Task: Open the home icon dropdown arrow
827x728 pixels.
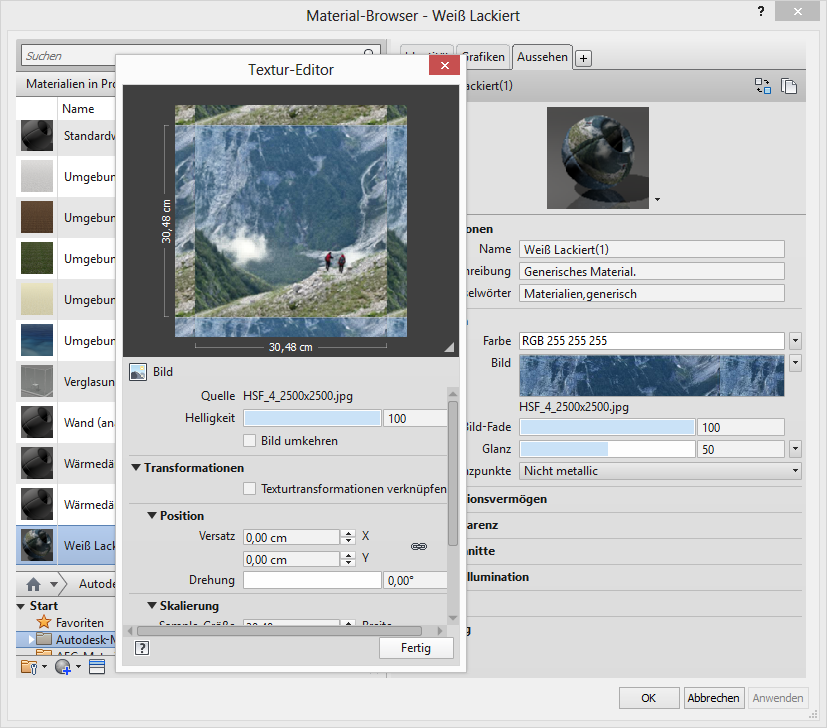Action: click(54, 585)
